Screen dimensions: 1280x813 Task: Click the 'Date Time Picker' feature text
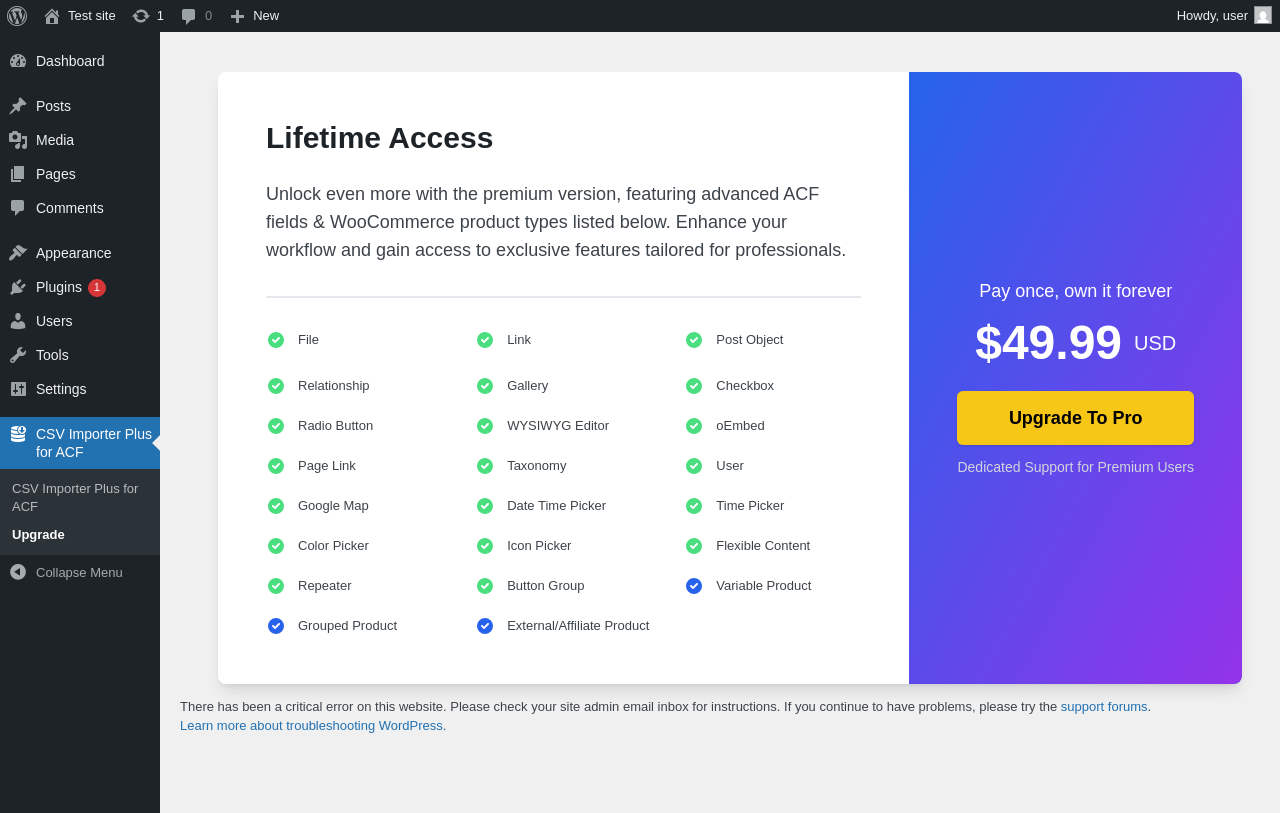click(x=556, y=506)
